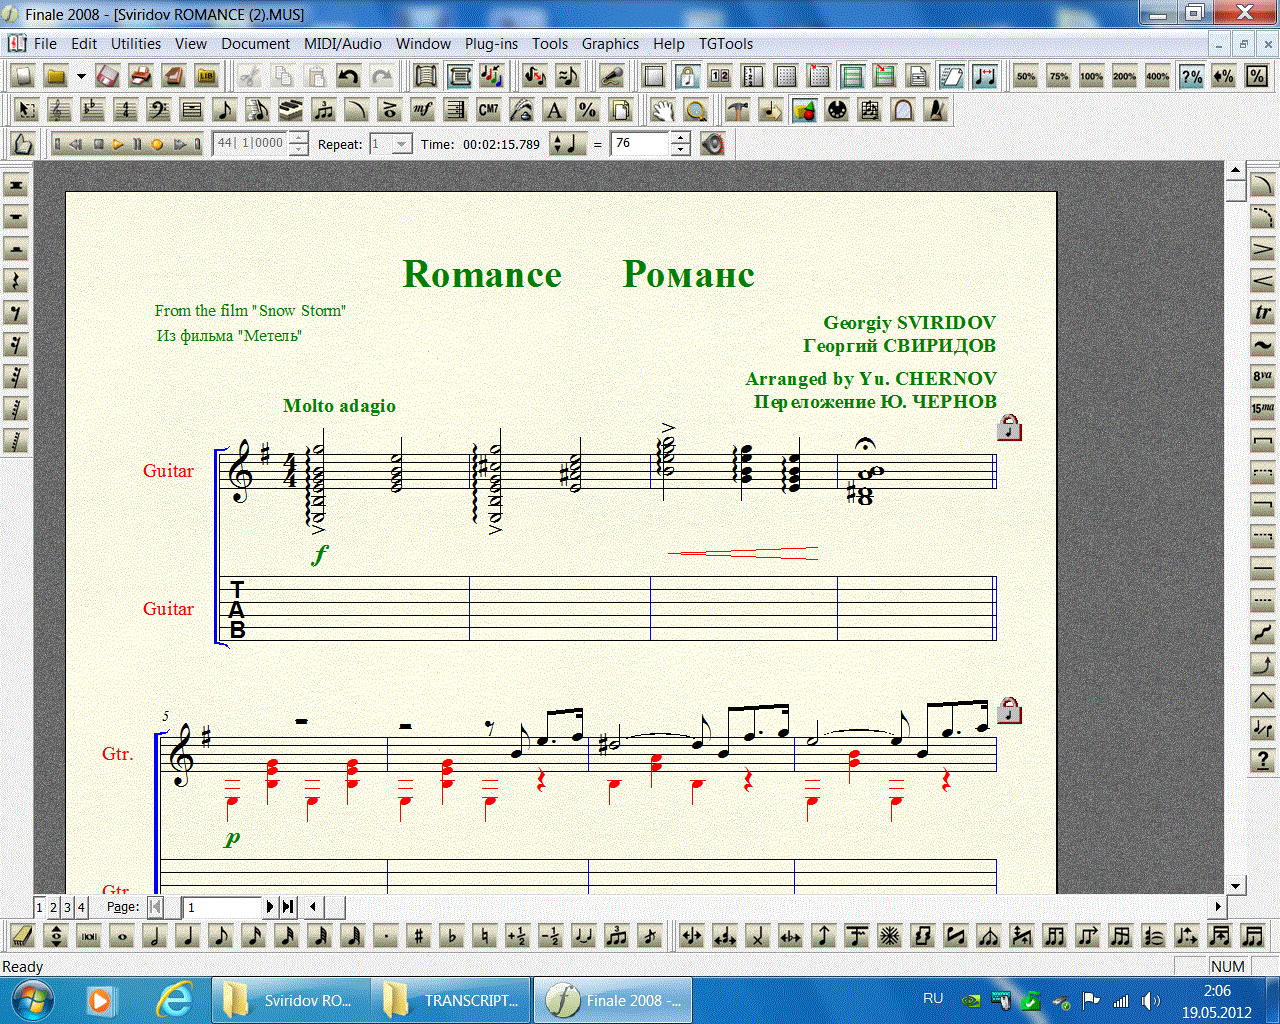Click the playback speaker settings icon

(x=712, y=144)
